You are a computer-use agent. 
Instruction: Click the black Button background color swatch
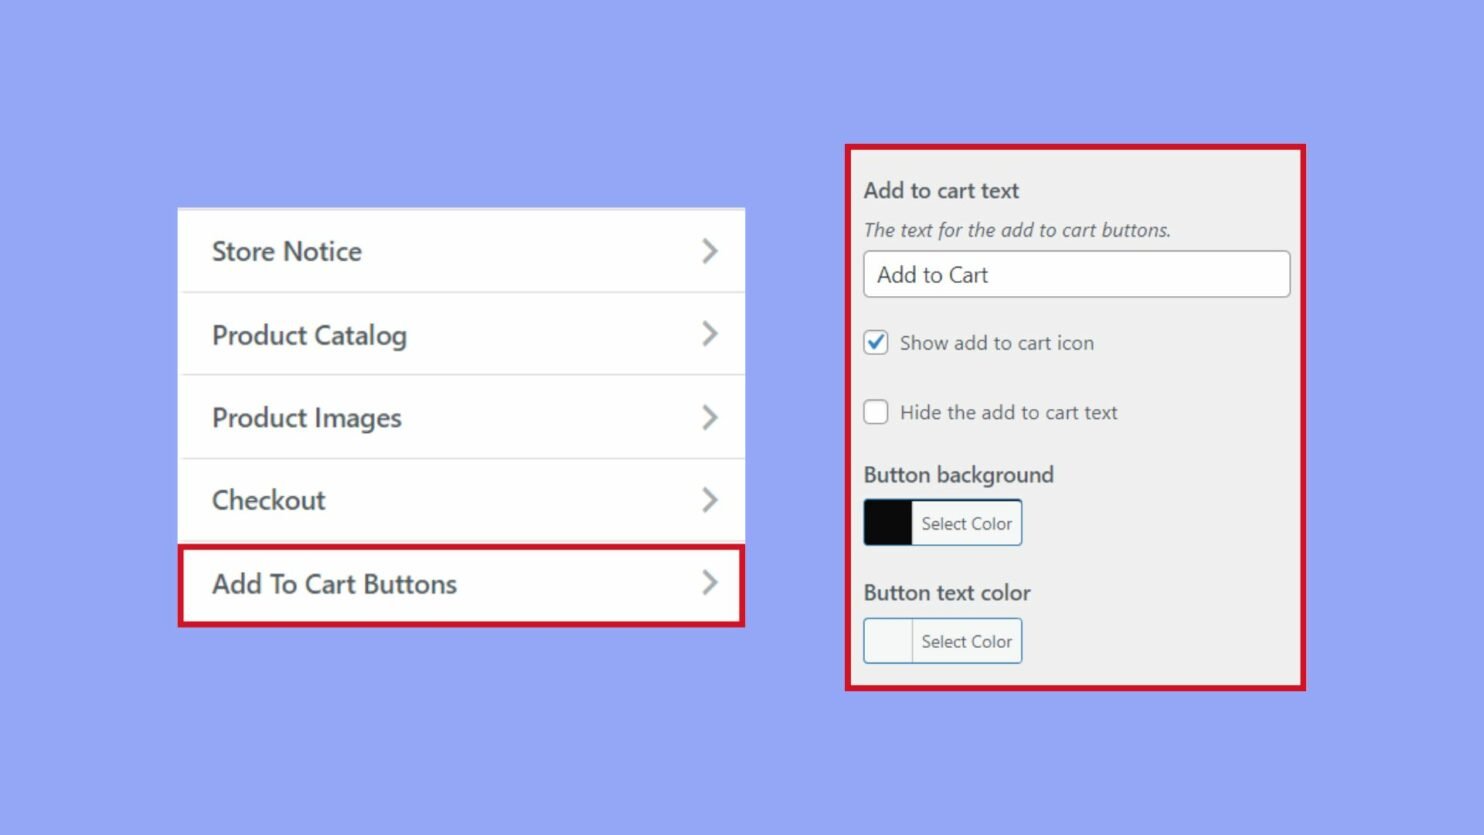(x=888, y=522)
